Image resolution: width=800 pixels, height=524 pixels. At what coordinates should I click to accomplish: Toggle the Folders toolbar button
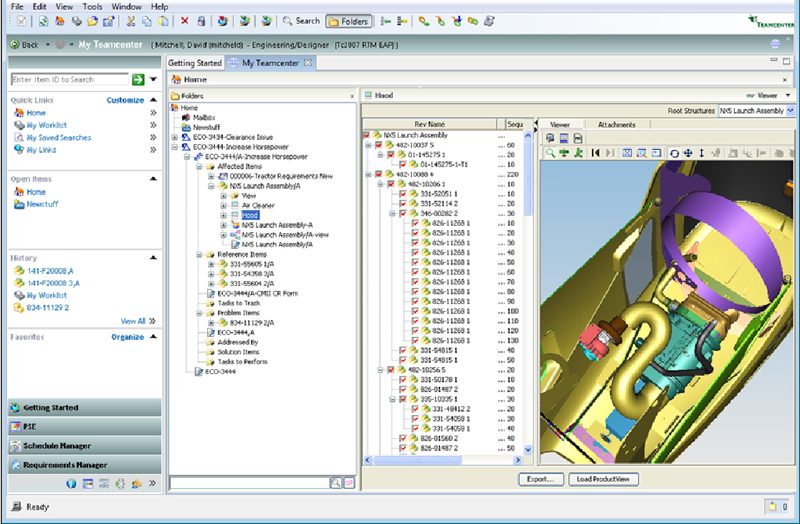click(348, 20)
